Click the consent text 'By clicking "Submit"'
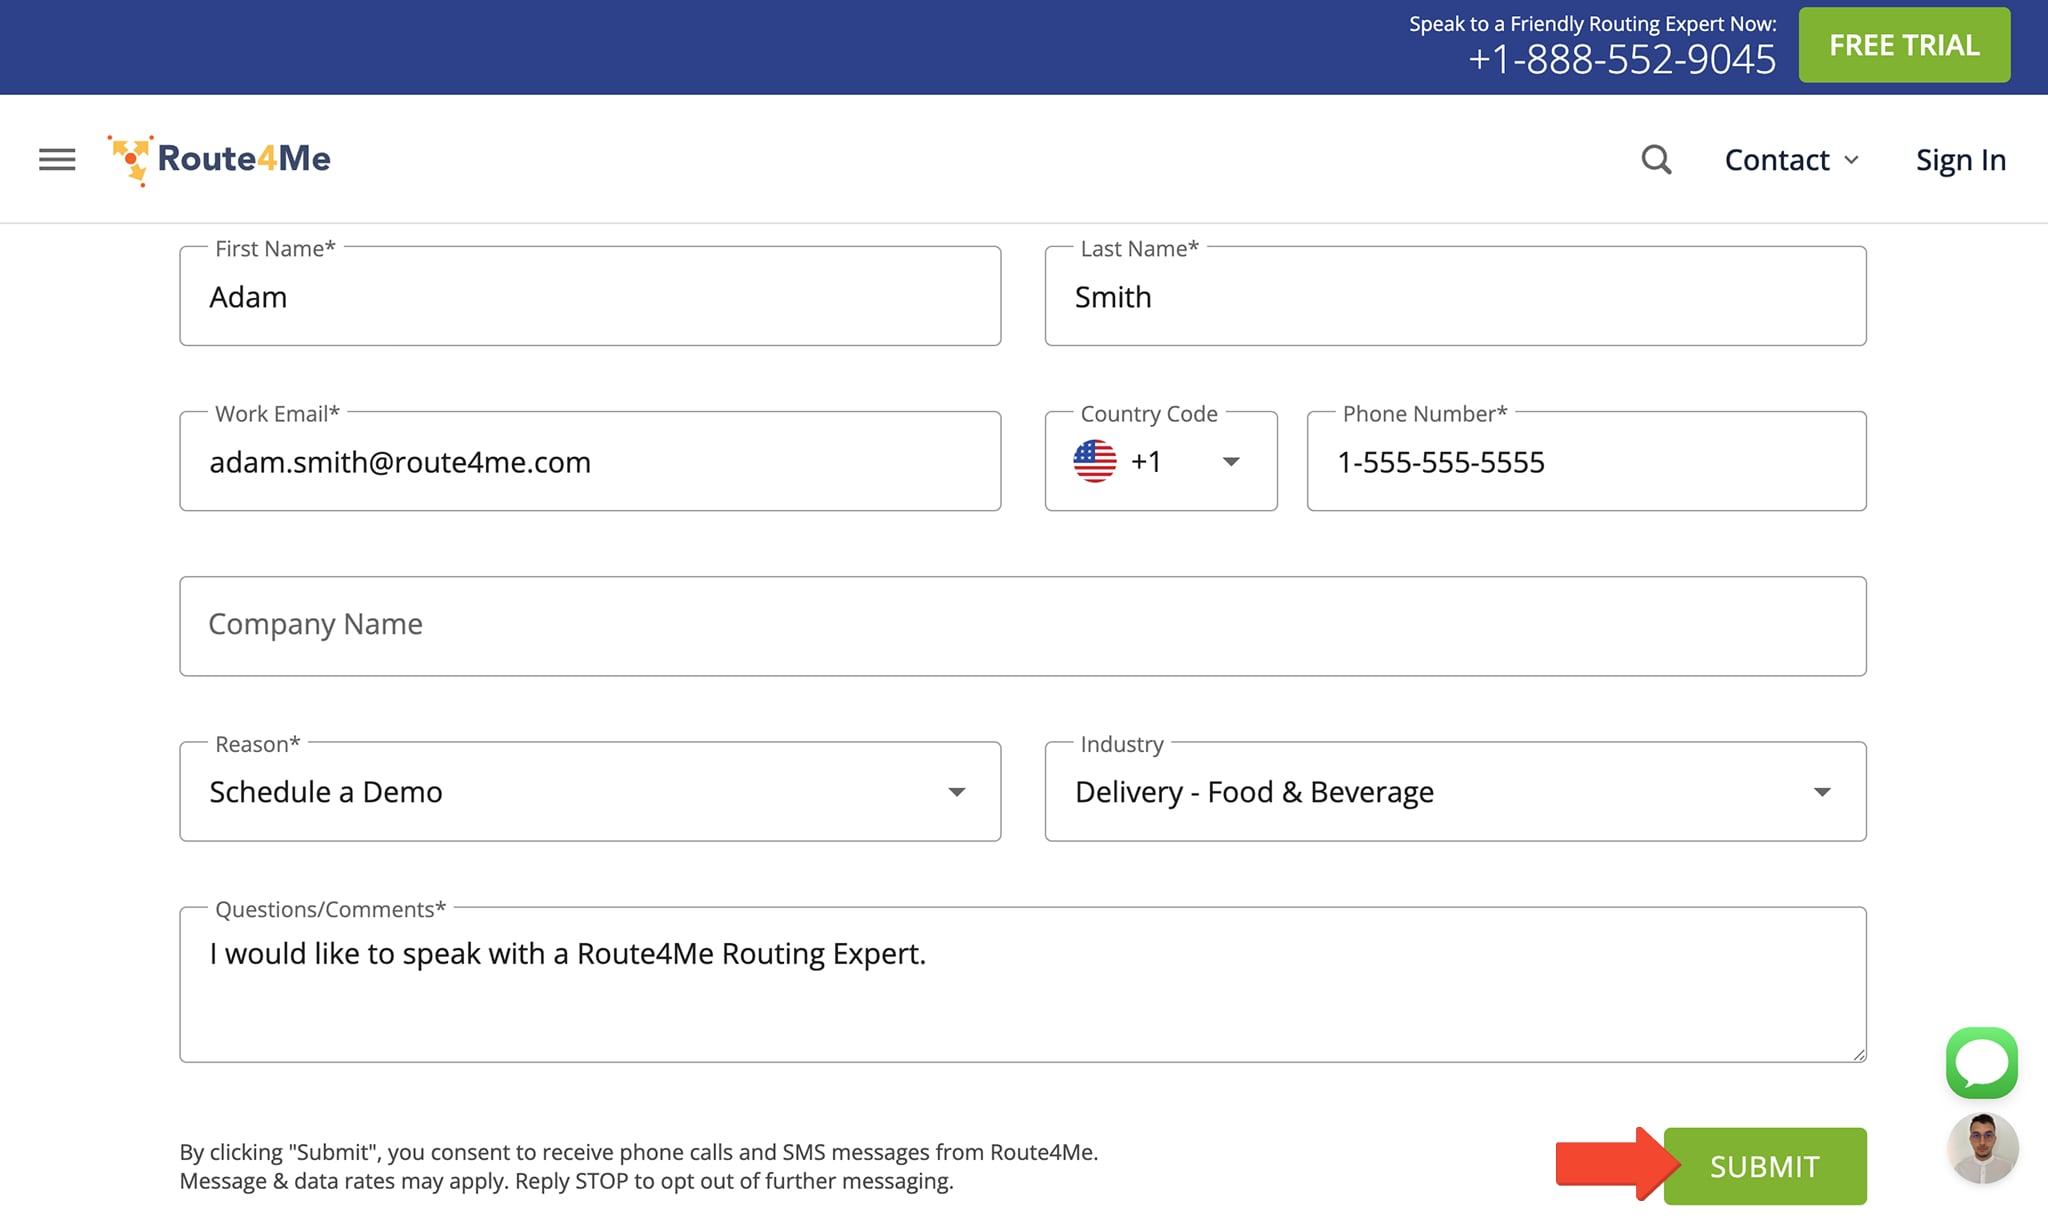2048x1221 pixels. (x=280, y=1152)
